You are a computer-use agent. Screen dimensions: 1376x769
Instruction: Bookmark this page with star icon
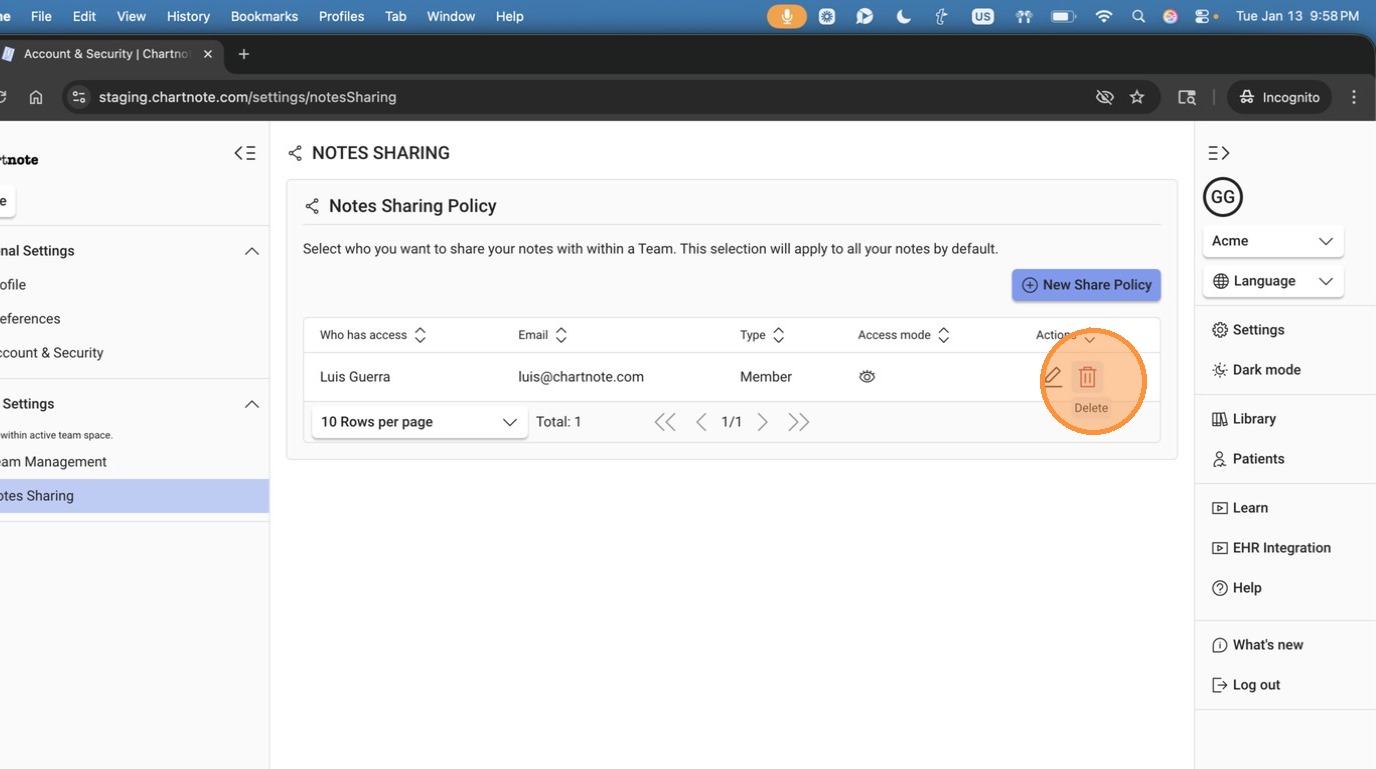tap(1136, 97)
